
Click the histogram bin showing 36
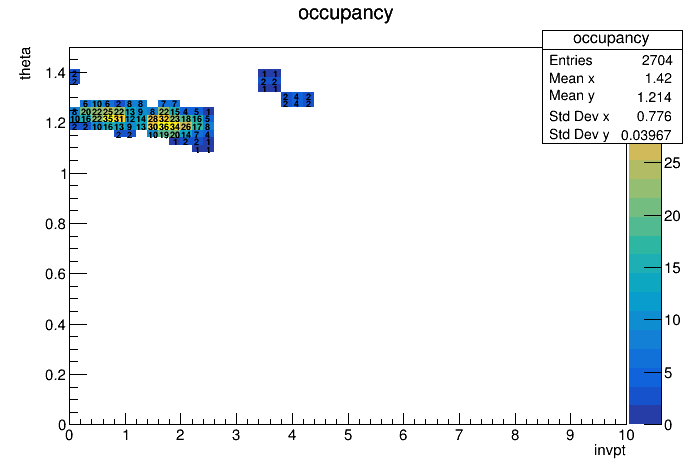pyautogui.click(x=164, y=127)
